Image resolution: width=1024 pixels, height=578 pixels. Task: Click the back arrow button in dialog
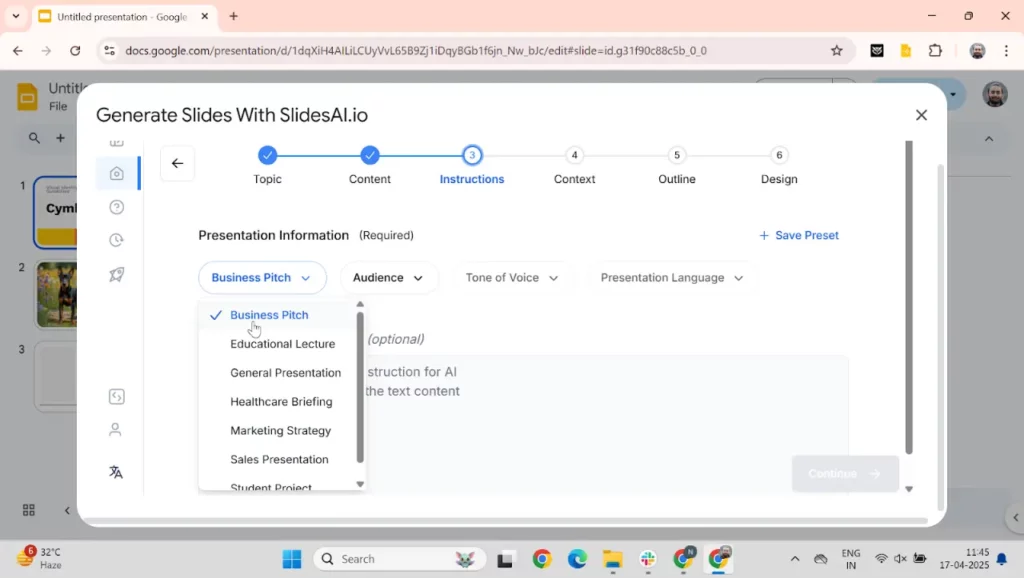pyautogui.click(x=177, y=164)
